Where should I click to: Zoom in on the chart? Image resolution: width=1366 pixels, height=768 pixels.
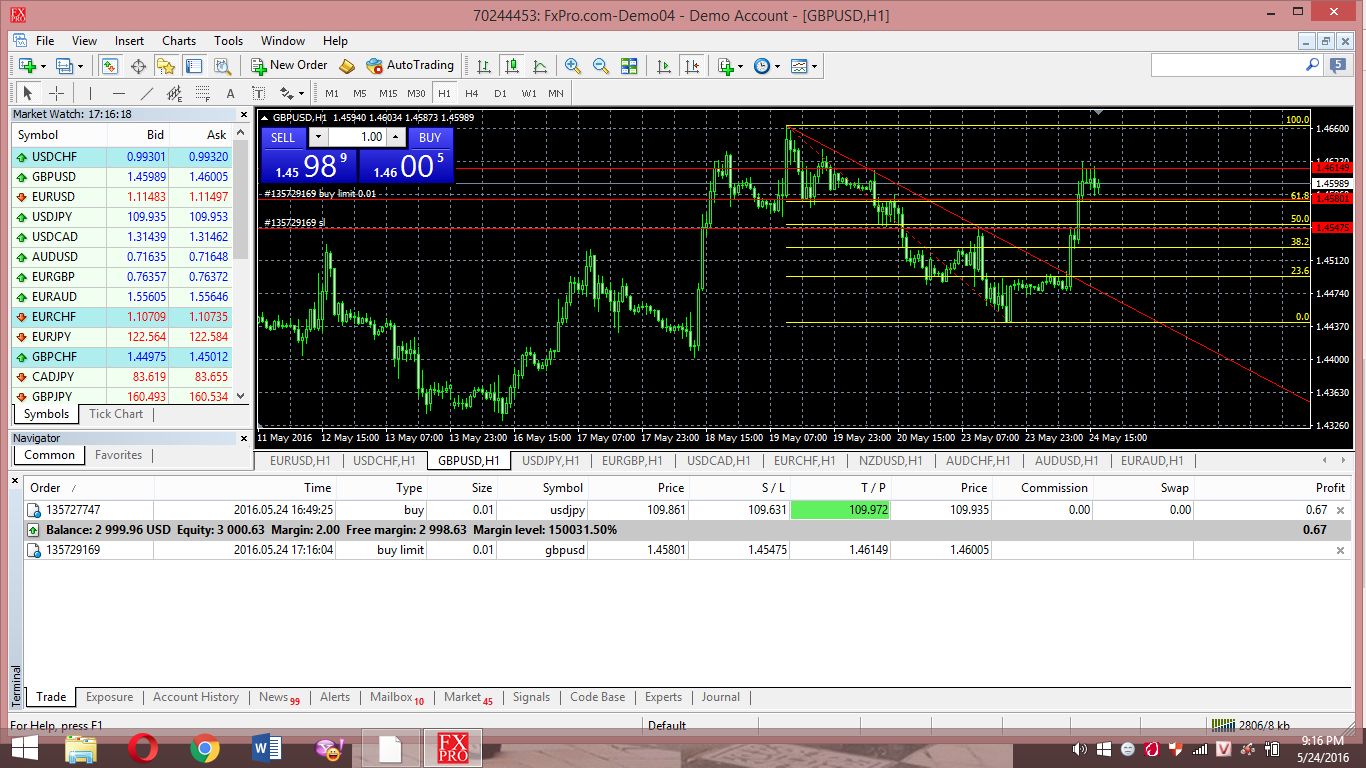pyautogui.click(x=573, y=66)
